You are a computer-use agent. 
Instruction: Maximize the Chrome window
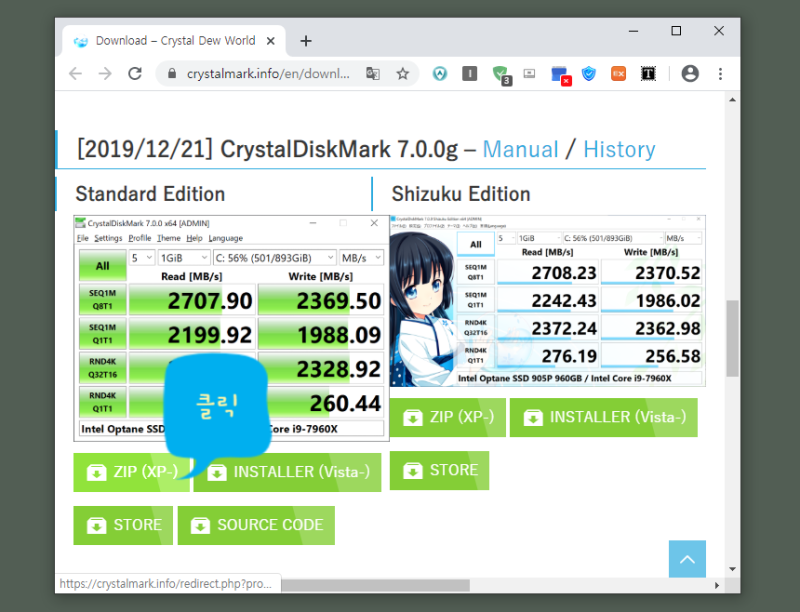pyautogui.click(x=676, y=31)
